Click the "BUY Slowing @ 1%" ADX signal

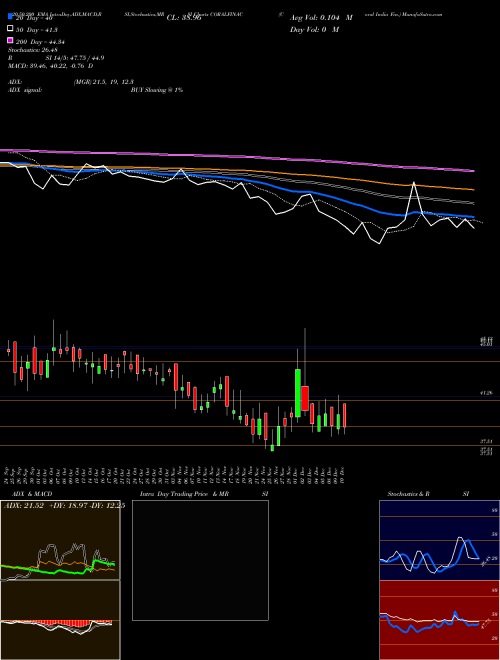157,90
